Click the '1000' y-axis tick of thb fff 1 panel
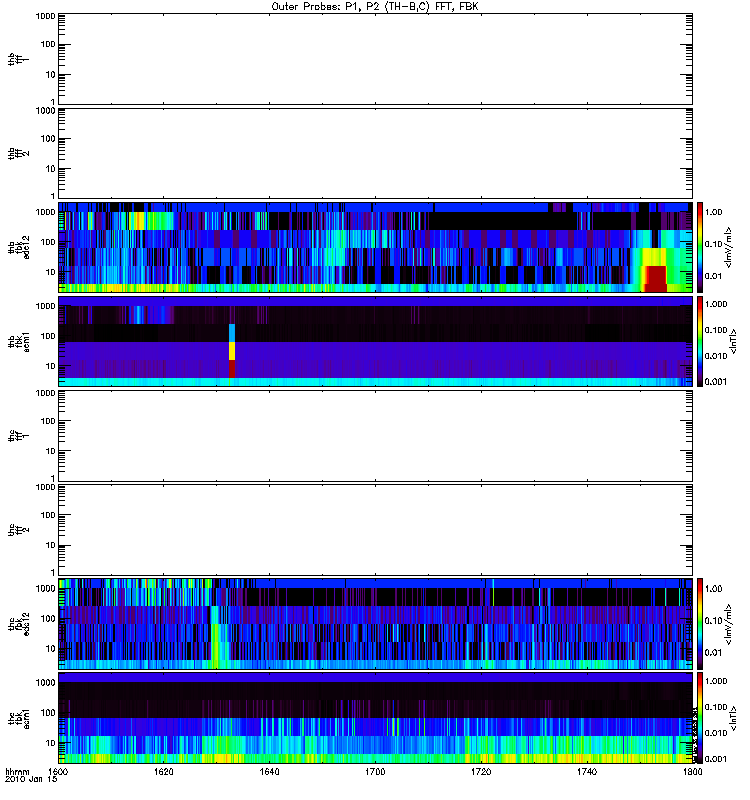 pyautogui.click(x=45, y=16)
